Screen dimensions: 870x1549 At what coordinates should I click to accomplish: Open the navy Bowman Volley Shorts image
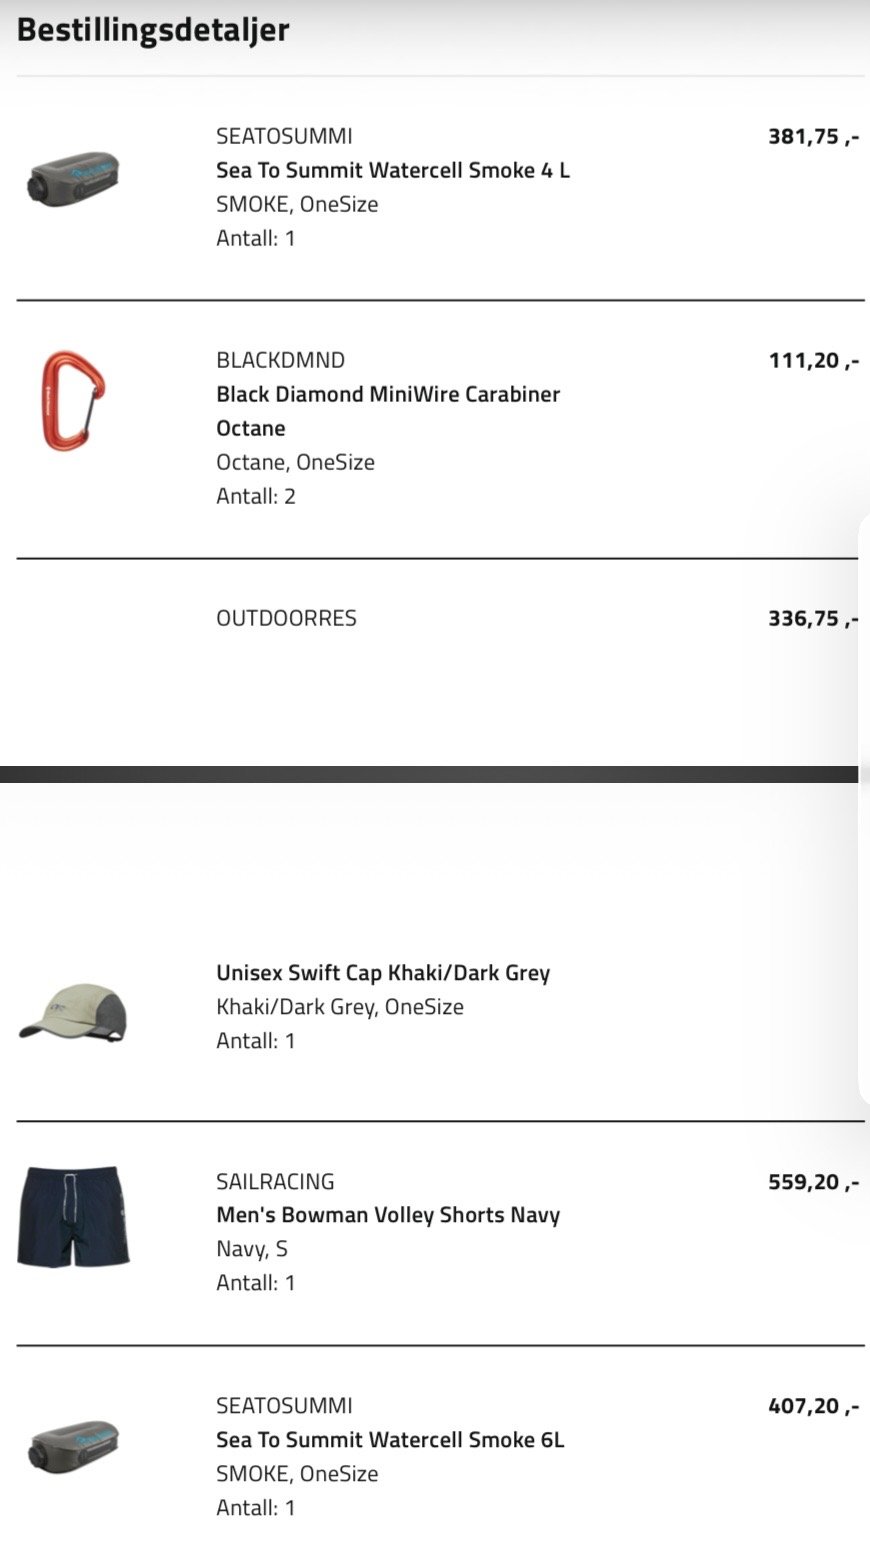point(73,1216)
